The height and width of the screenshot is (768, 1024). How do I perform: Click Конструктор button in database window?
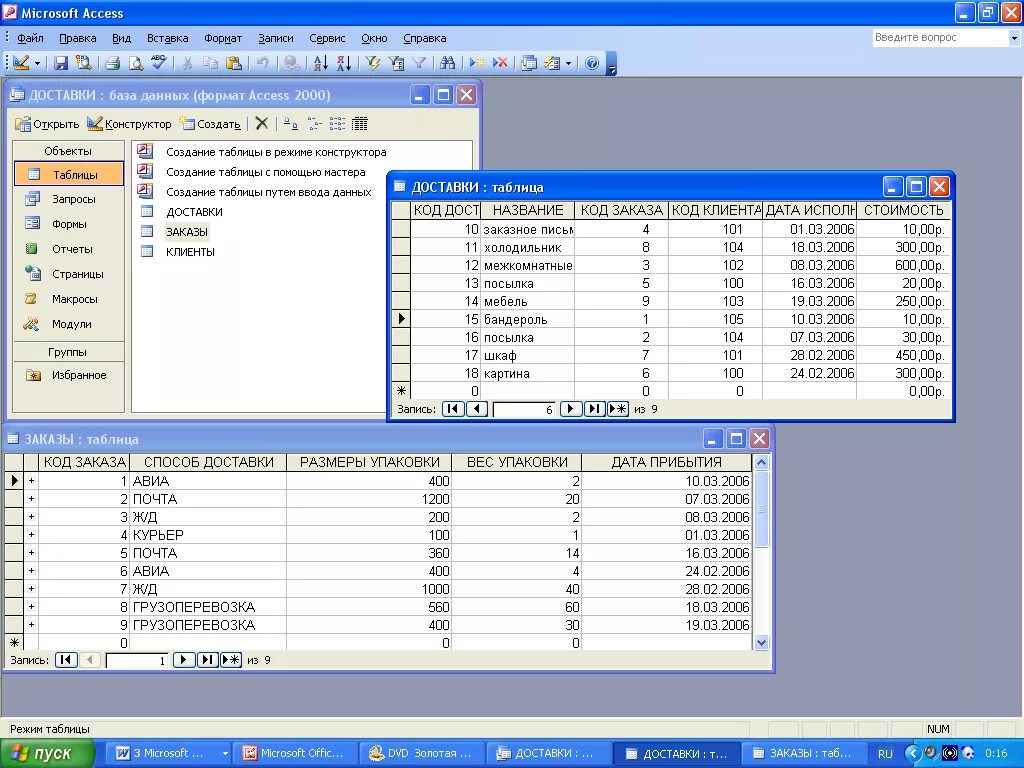(129, 123)
